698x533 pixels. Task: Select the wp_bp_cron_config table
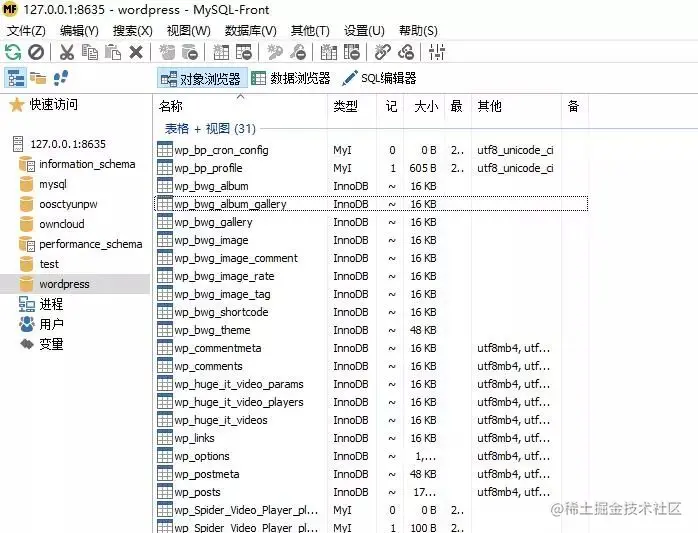click(x=221, y=150)
